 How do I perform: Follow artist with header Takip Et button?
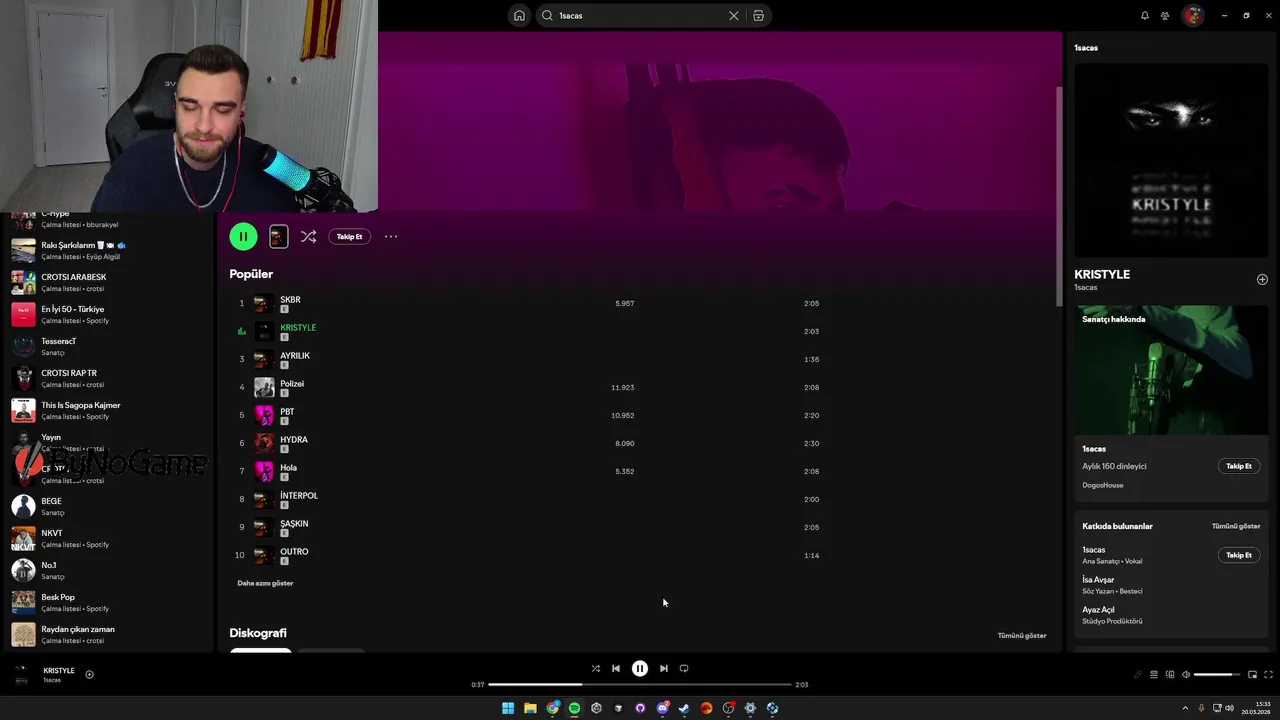[349, 236]
